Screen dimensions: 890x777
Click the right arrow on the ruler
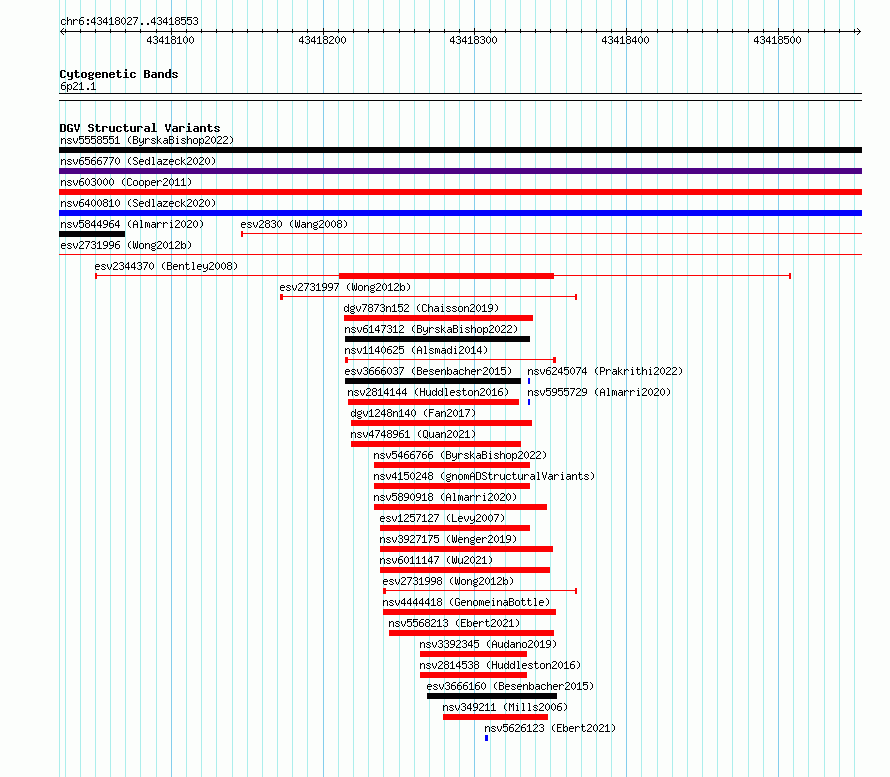coord(859,32)
